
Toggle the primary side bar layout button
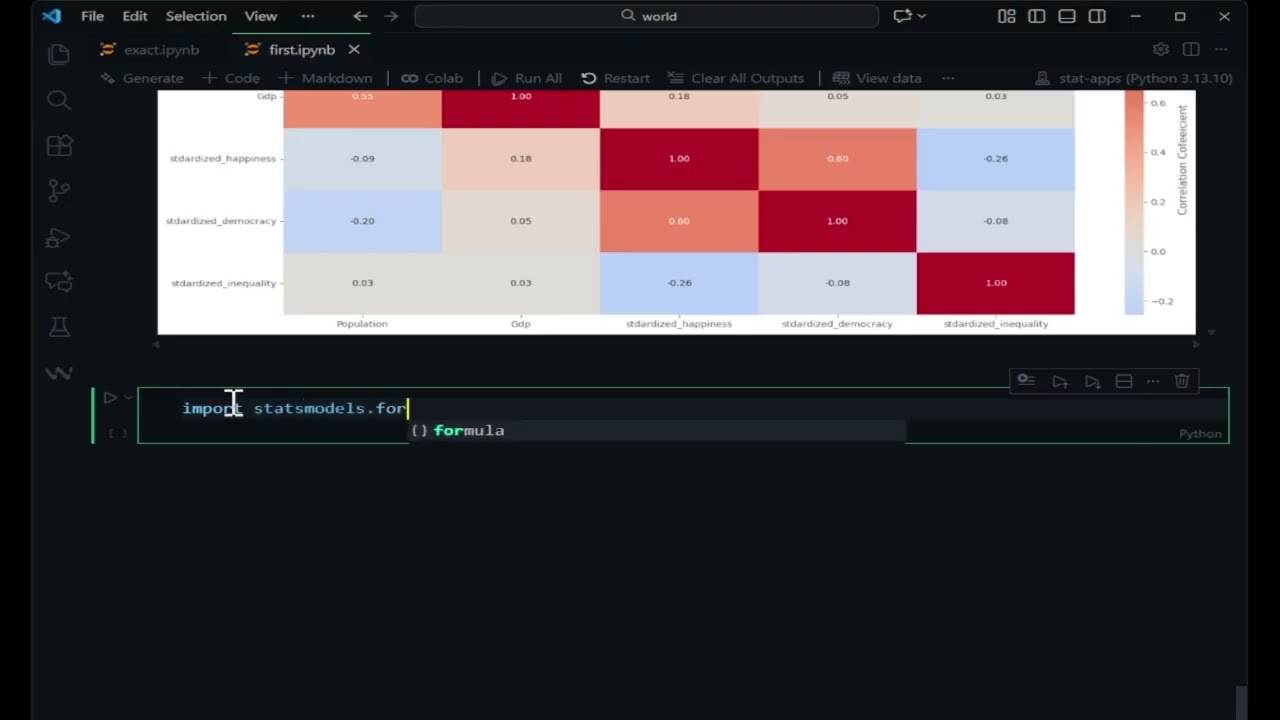click(x=1037, y=16)
